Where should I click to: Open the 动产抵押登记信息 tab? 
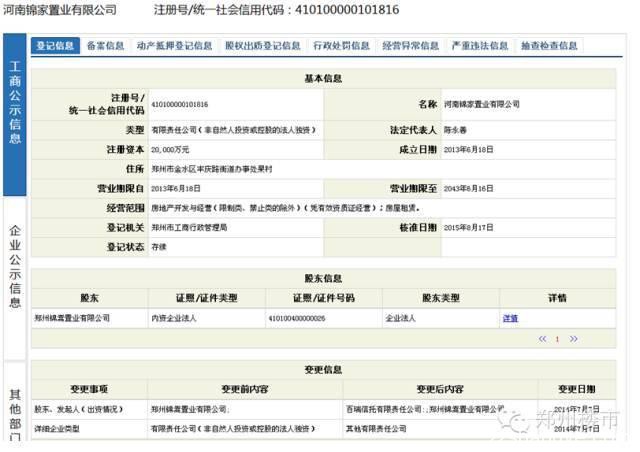click(x=174, y=45)
